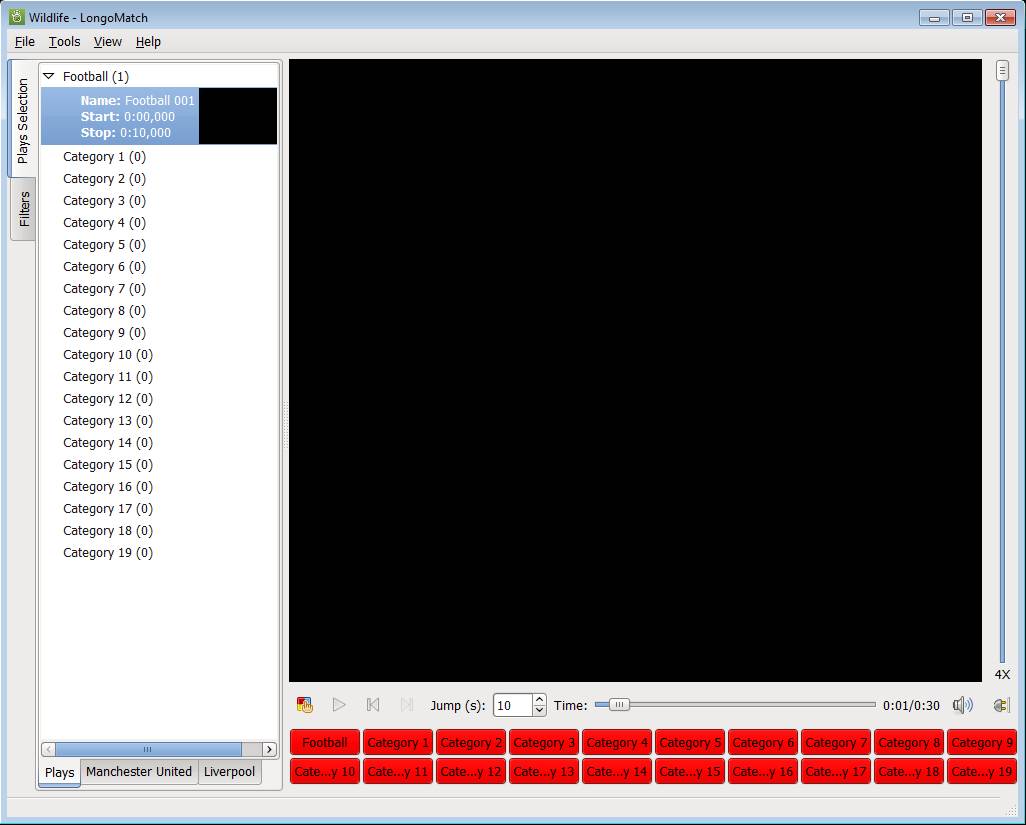The width and height of the screenshot is (1026, 825).
Task: Open the View menu
Action: point(107,41)
